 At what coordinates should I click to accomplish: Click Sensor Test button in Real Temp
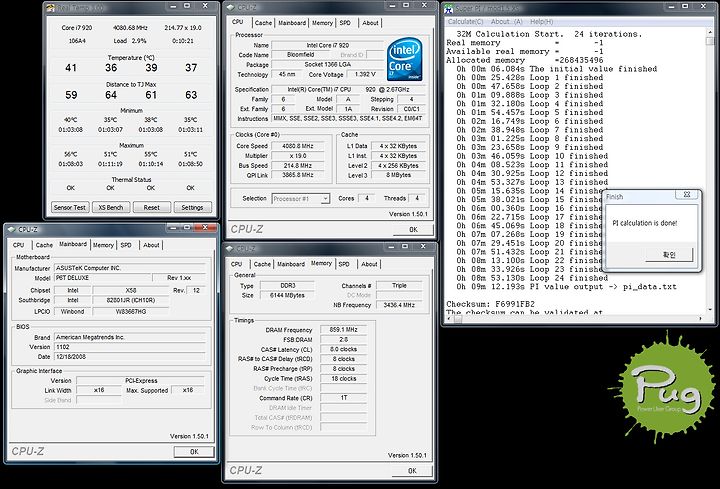coord(69,208)
